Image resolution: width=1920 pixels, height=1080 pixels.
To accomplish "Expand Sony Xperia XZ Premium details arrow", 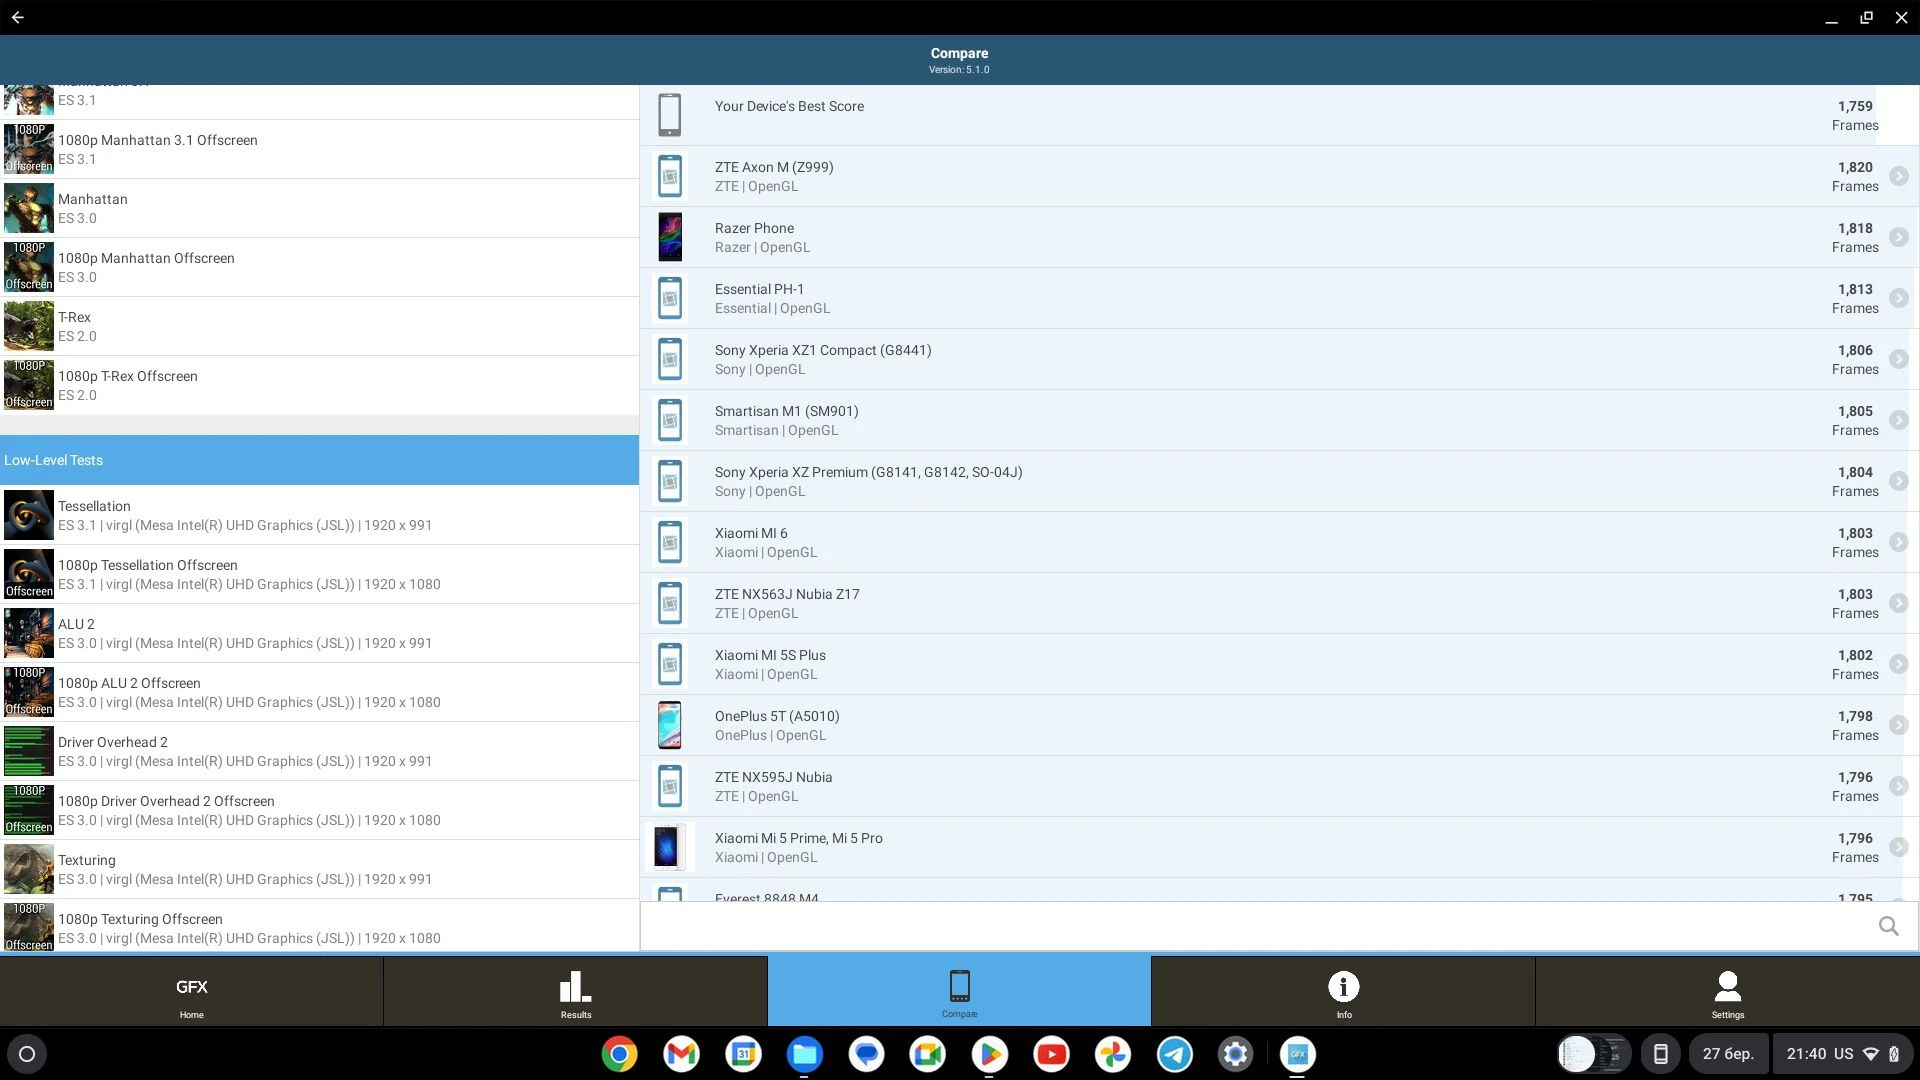I will (1898, 481).
